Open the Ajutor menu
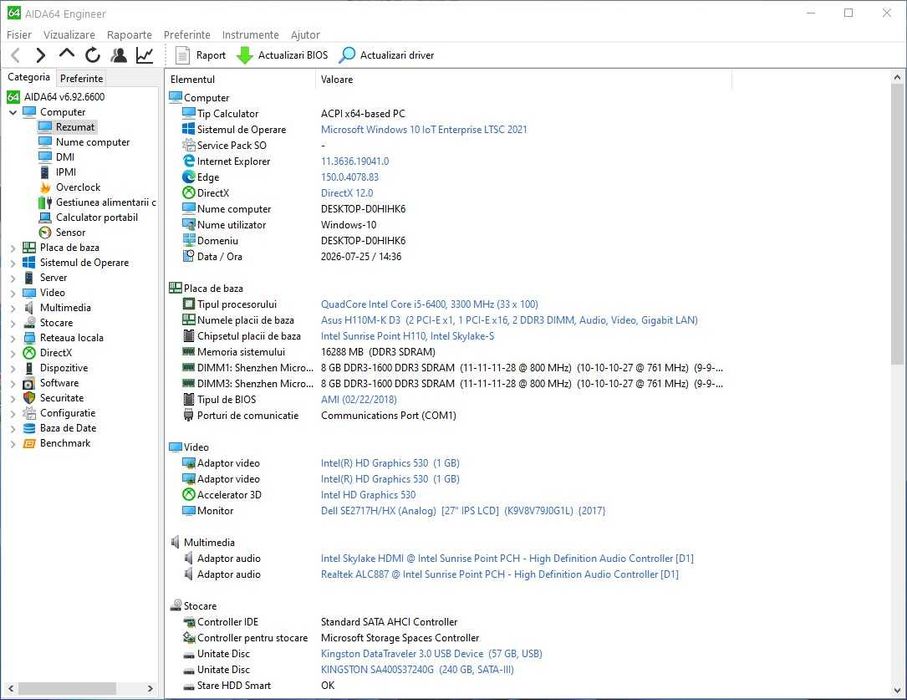 [305, 35]
